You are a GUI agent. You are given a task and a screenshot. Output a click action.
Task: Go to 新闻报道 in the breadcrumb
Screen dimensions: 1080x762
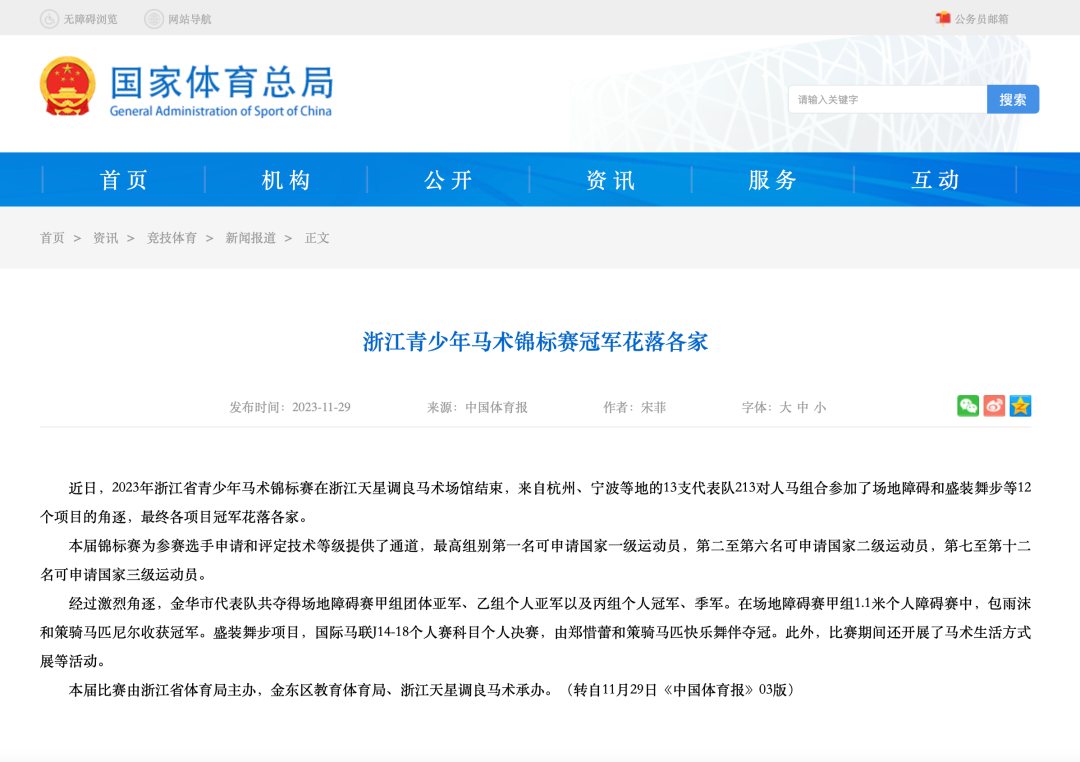pos(251,238)
